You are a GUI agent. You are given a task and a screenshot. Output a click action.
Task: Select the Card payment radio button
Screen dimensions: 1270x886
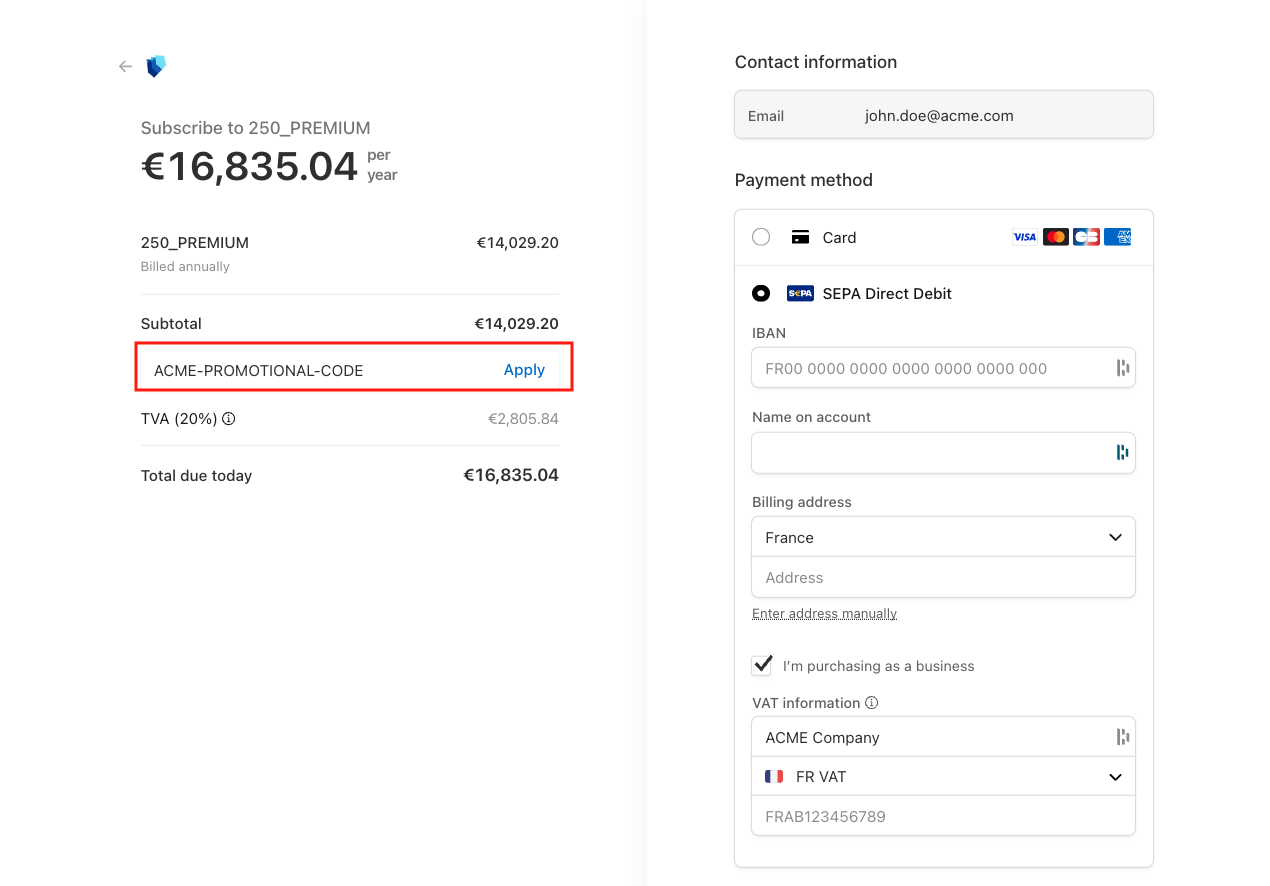pyautogui.click(x=761, y=237)
